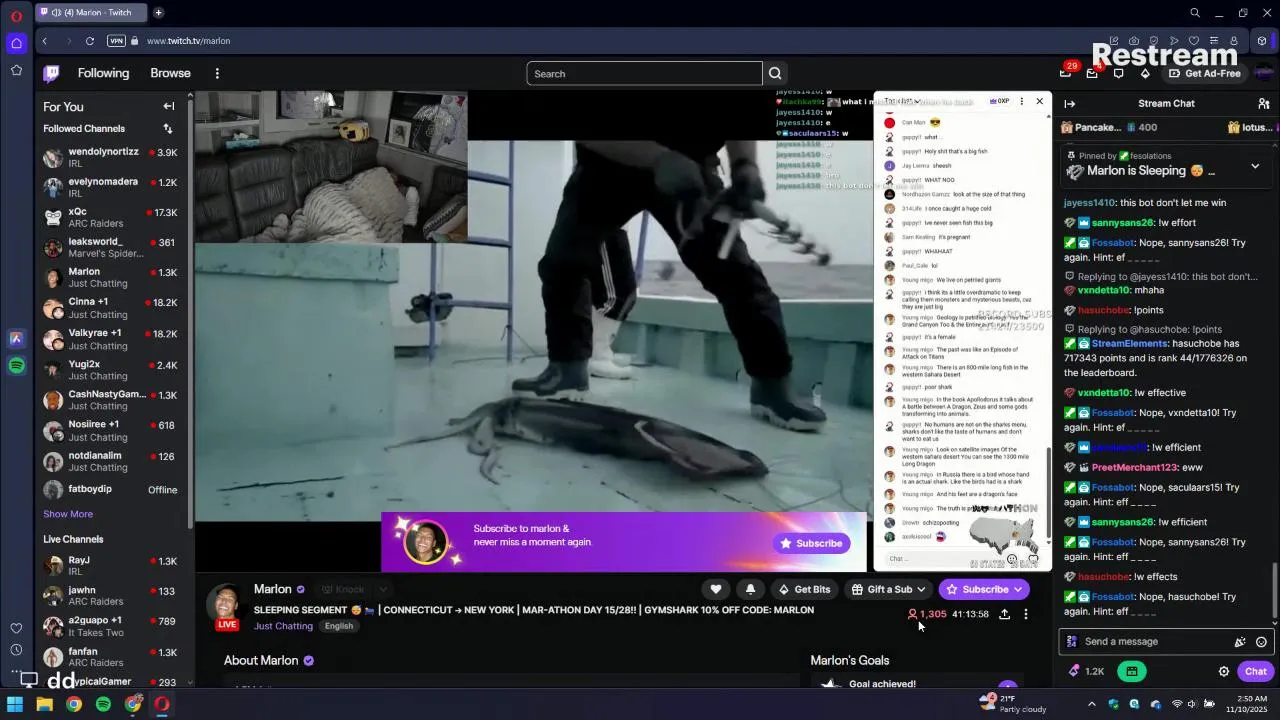This screenshot has height=720, width=1280.
Task: Open the Opera sidebar bookmarks star icon
Action: point(16,70)
